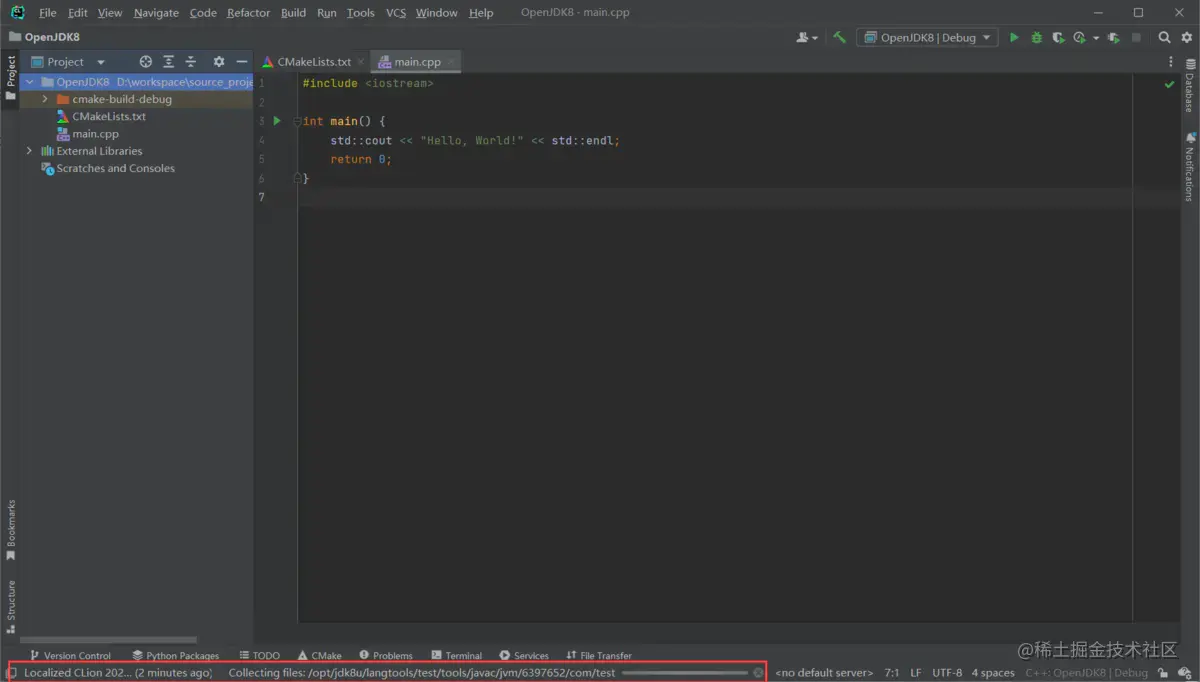Expand the External Libraries node
Image resolution: width=1200 pixels, height=682 pixels.
pos(29,151)
